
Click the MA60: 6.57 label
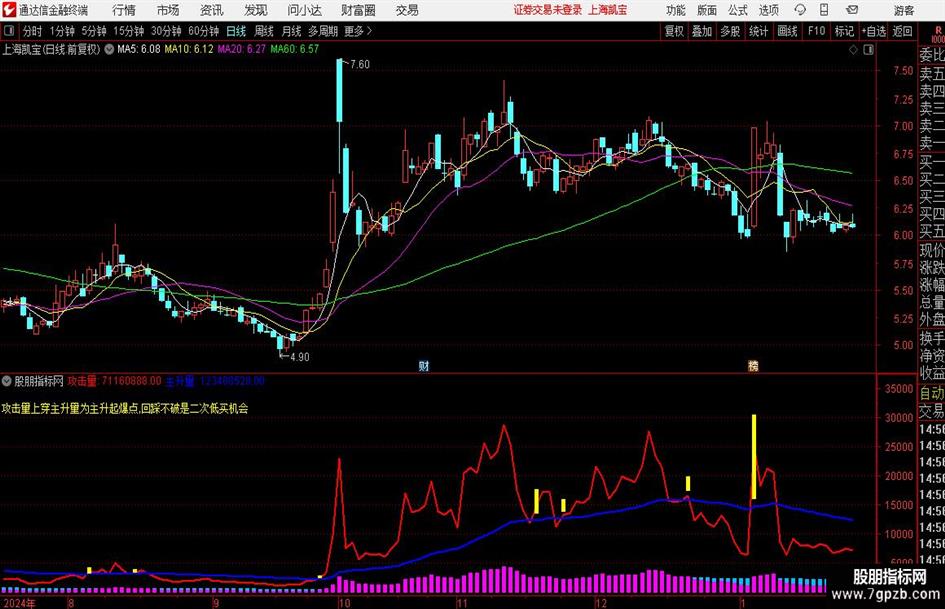point(295,49)
